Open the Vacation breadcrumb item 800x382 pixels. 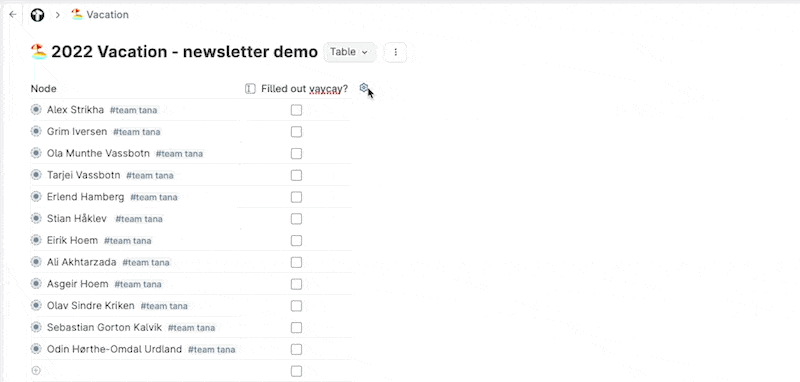[x=100, y=15]
